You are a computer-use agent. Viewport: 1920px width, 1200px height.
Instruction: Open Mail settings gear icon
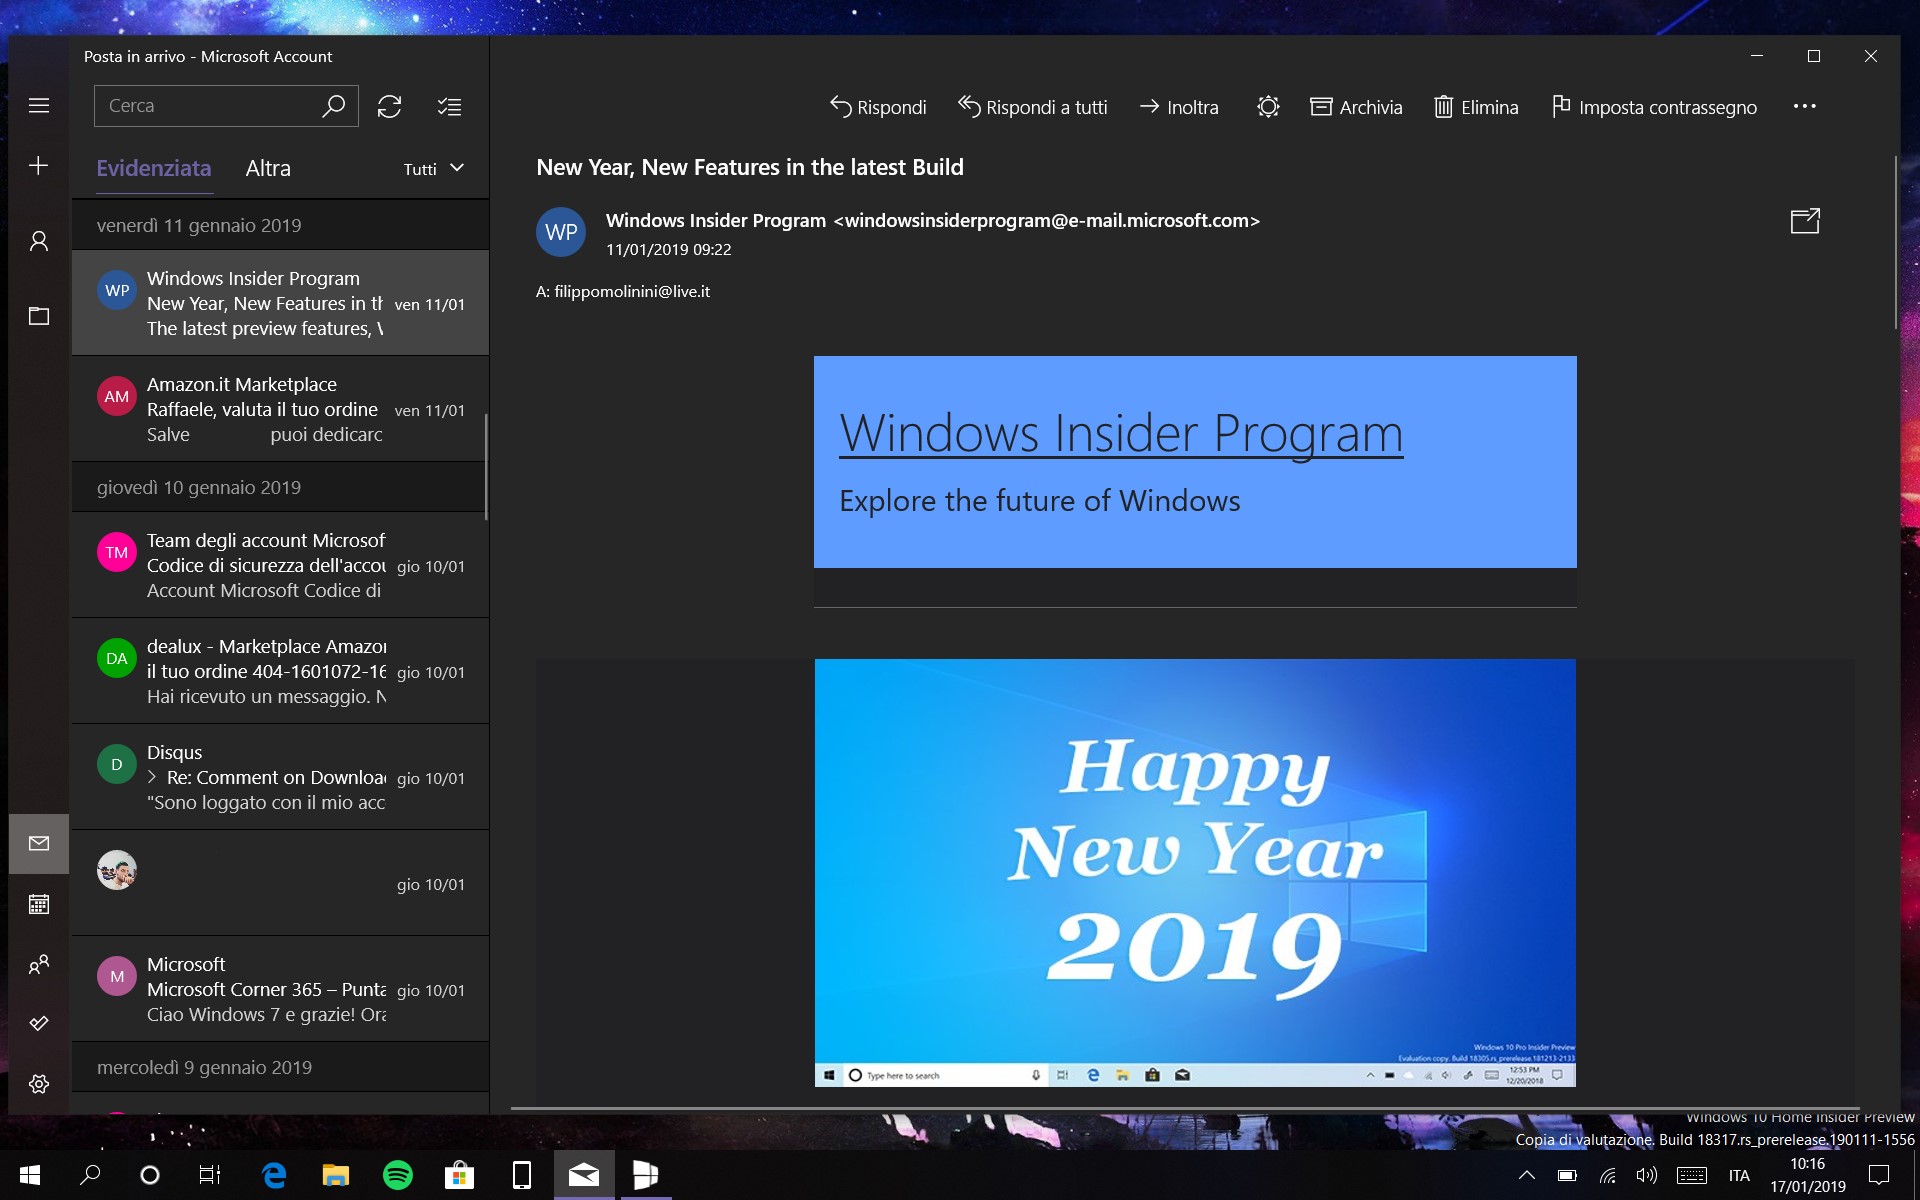click(39, 1083)
